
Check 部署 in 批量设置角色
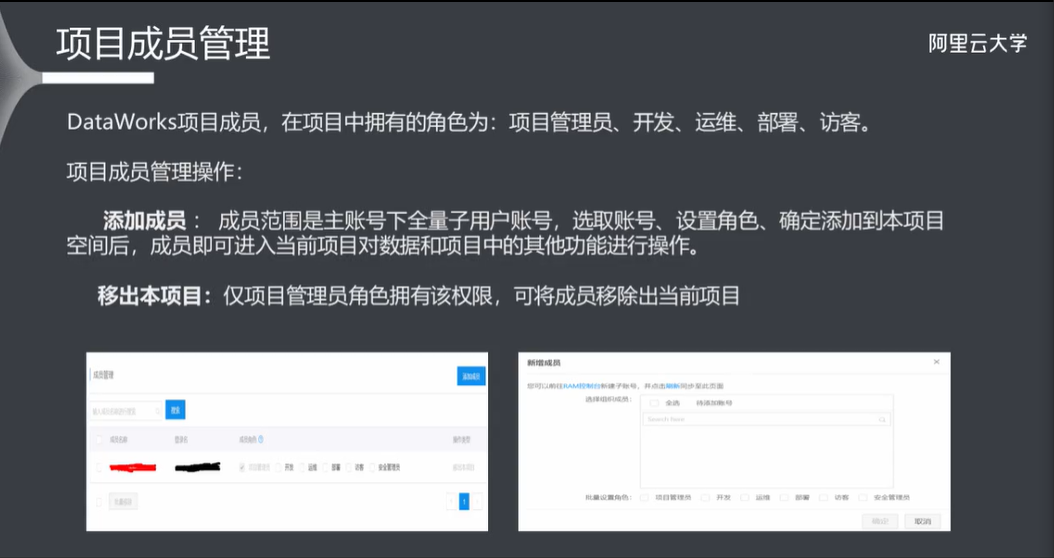784,497
